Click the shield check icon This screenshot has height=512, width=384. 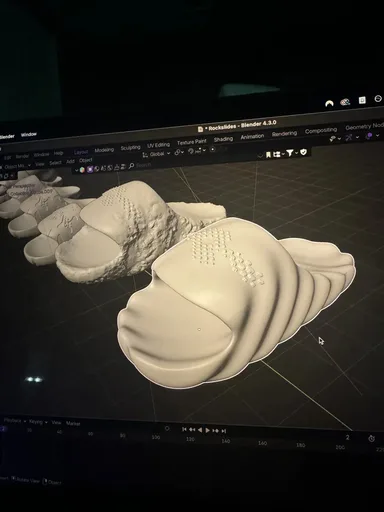[x=303, y=152]
